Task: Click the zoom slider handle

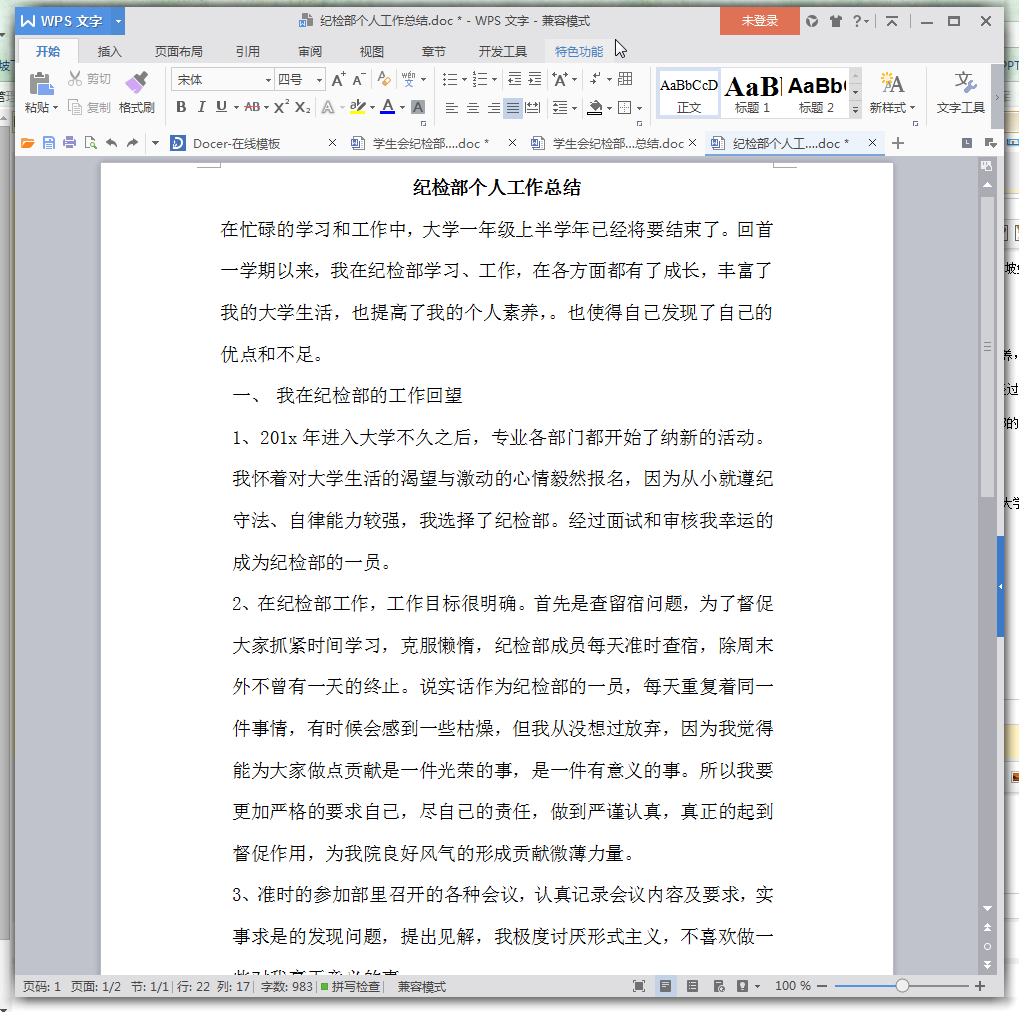Action: [x=902, y=986]
